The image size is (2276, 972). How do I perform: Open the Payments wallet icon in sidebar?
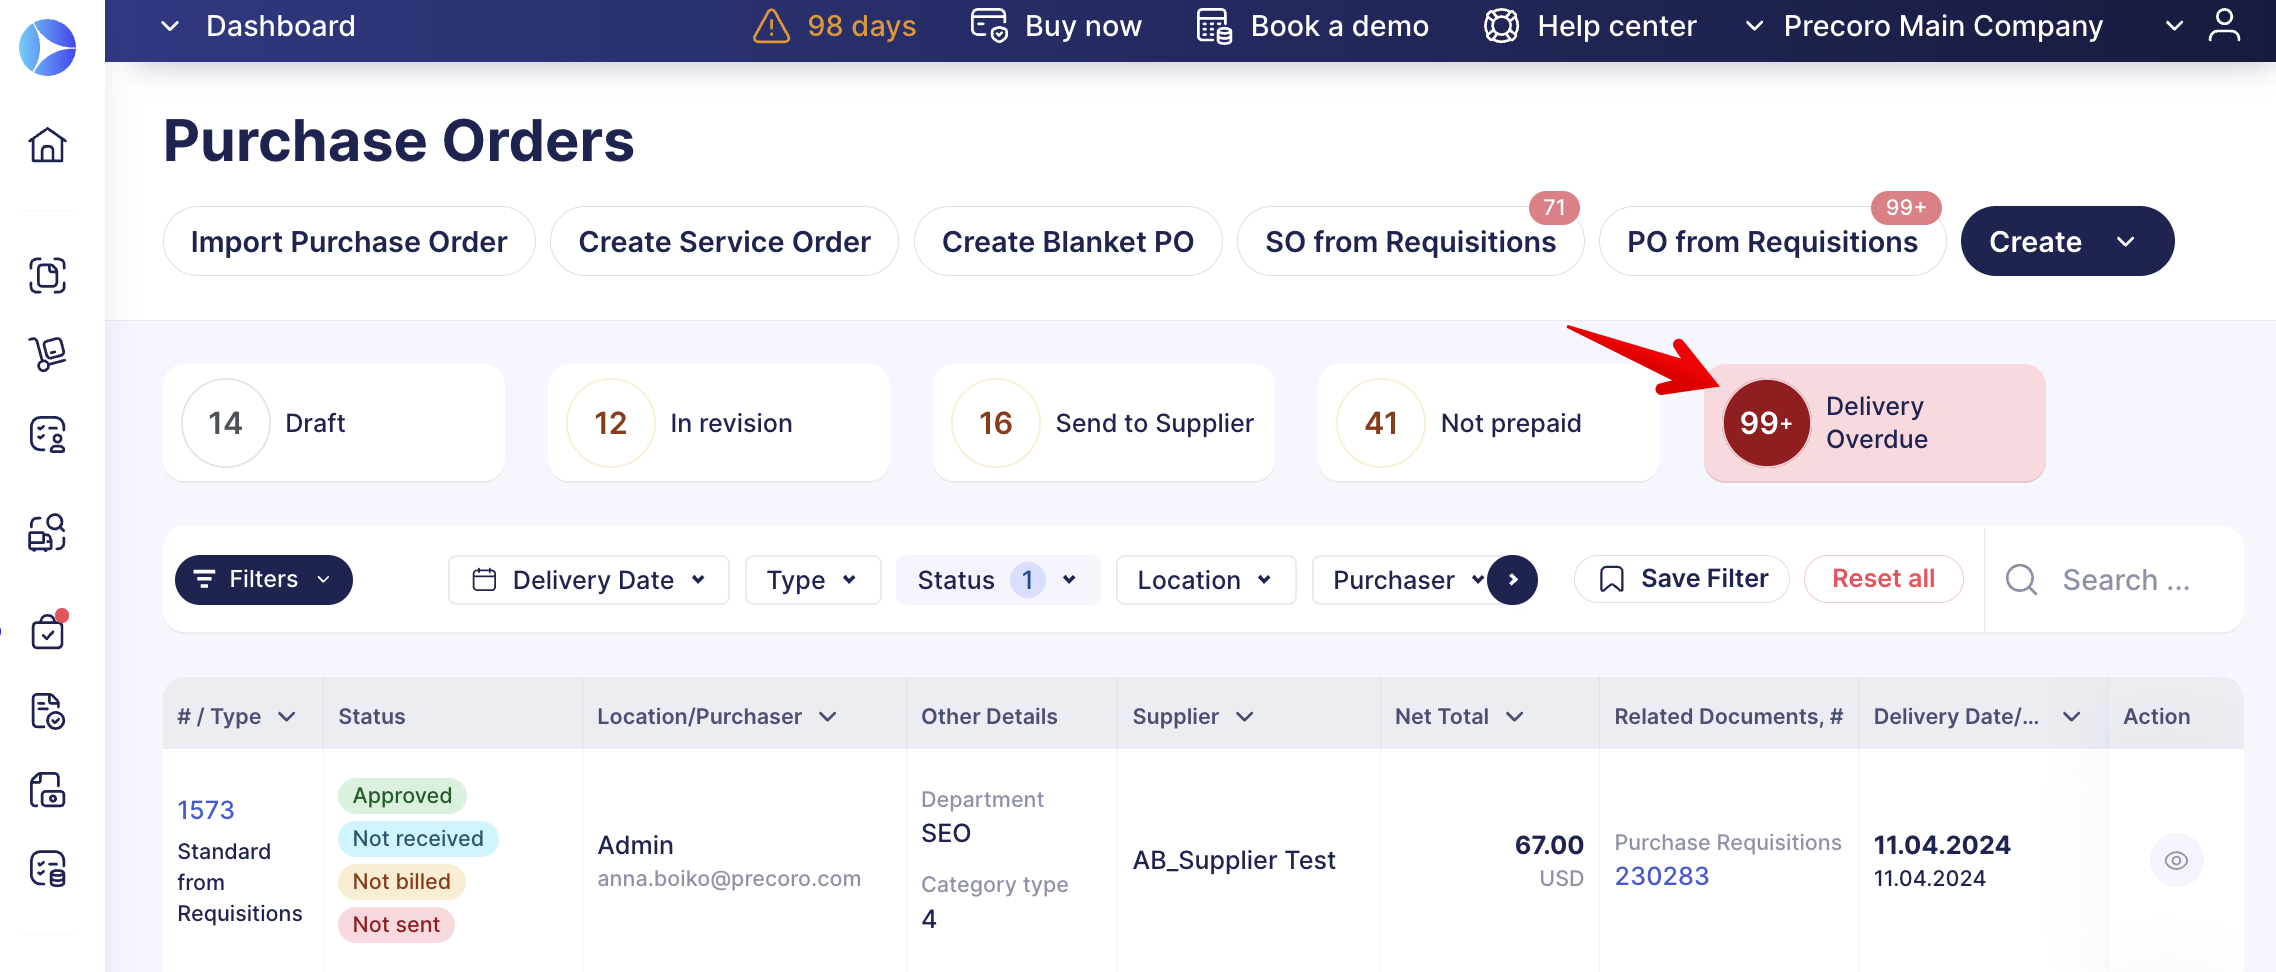pyautogui.click(x=48, y=791)
